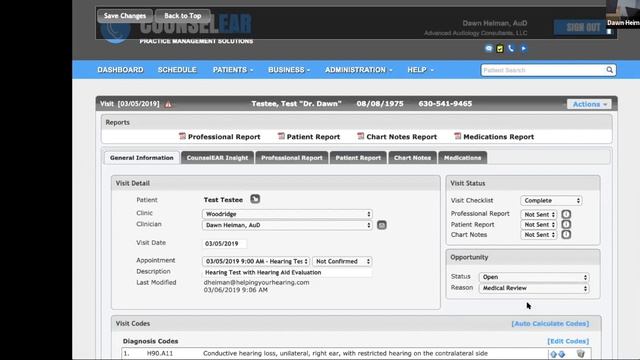Click the Description field with Hearing Test text
The image size is (640, 360).
pos(287,272)
